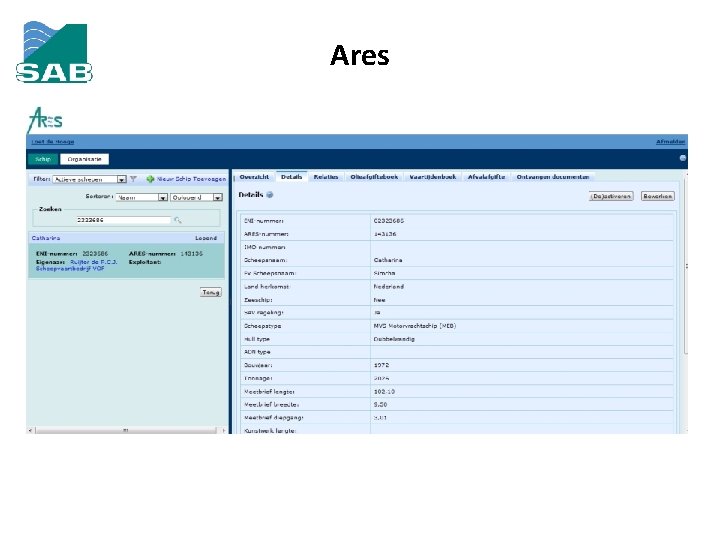Click the vertical scrollbar of the details panel
Viewport: 720px width, 540px height.
(686, 266)
